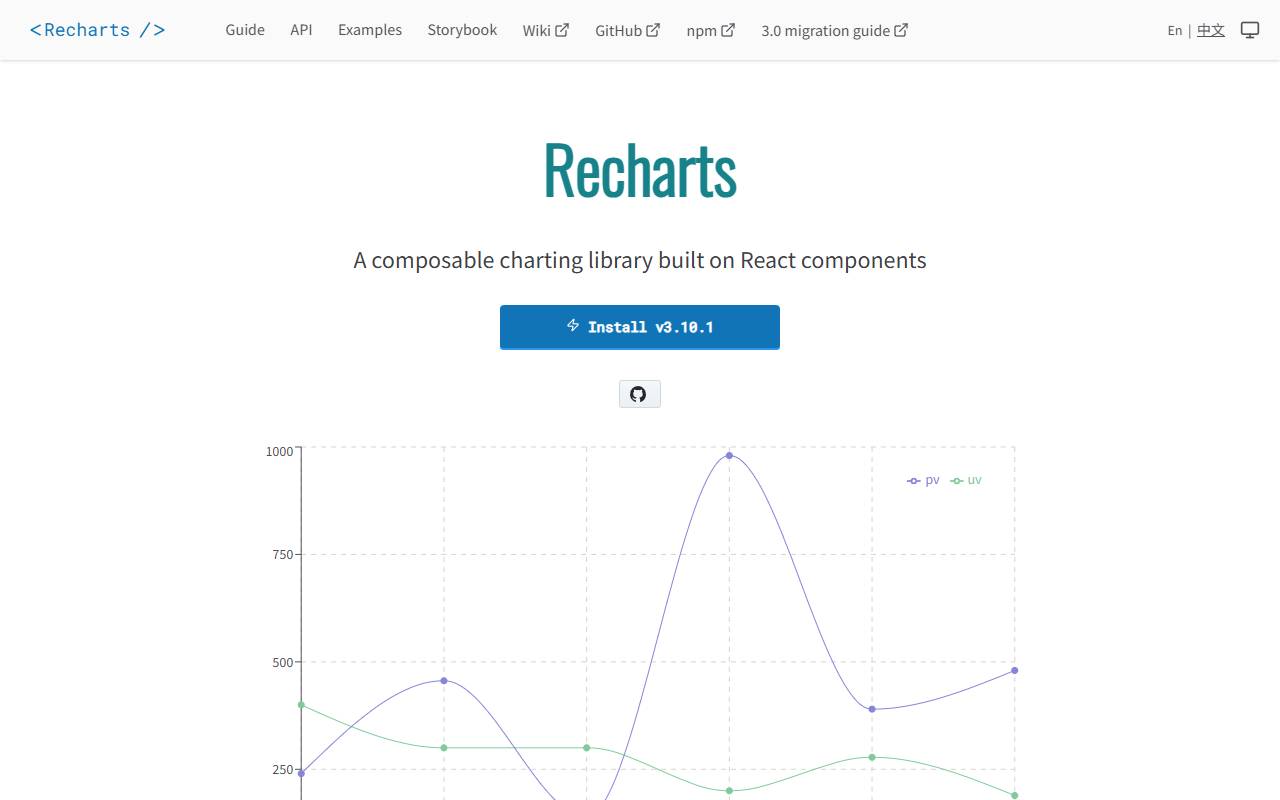Image resolution: width=1280 pixels, height=800 pixels.
Task: Click the <Recharts /> logo
Action: [98, 30]
